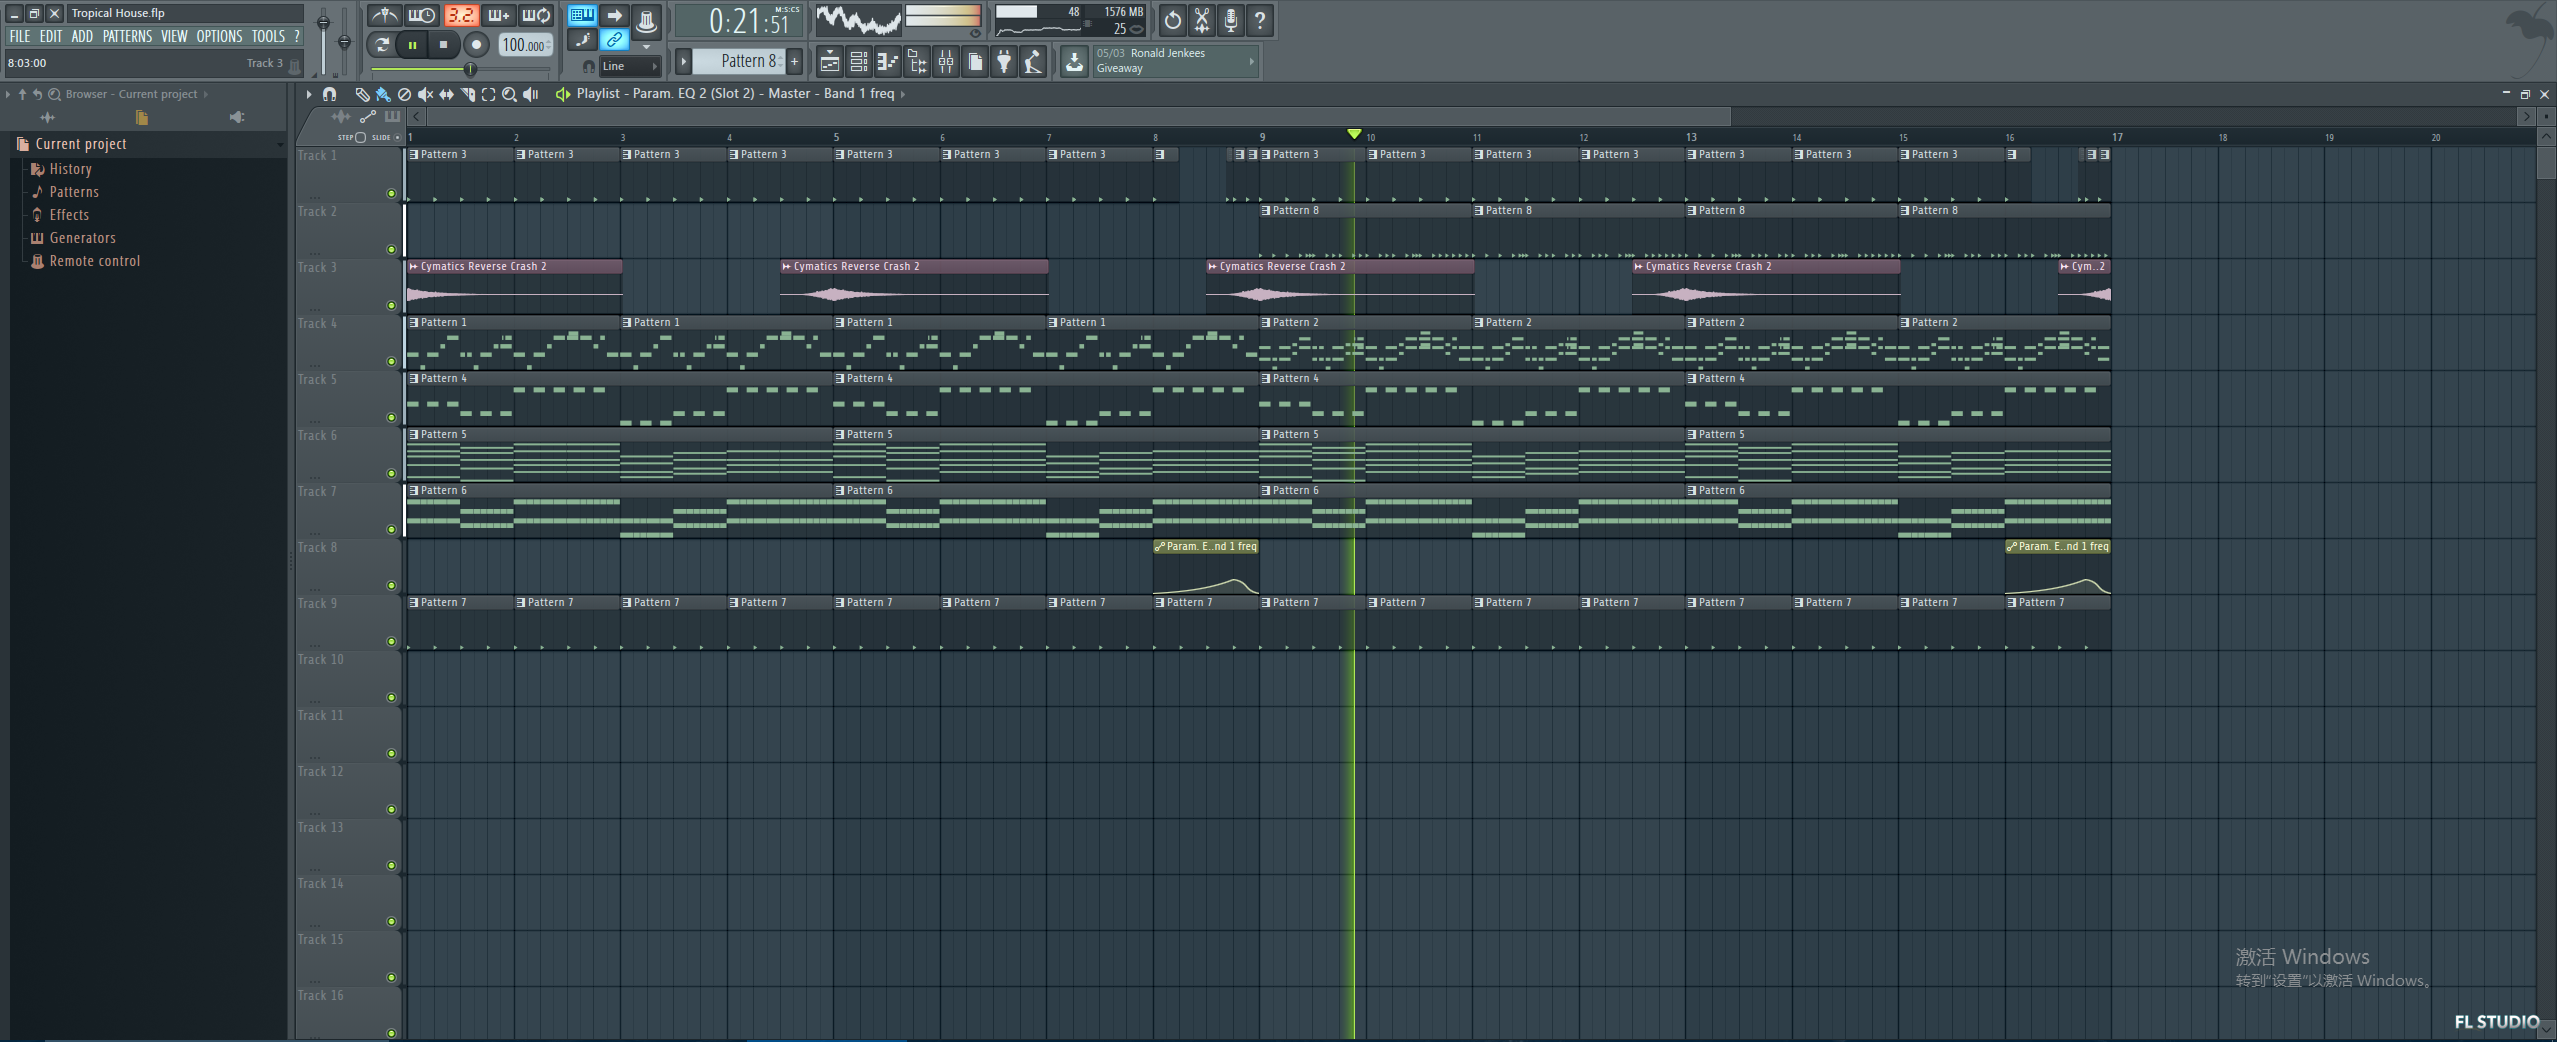
Task: Expand the Patterns item in browser
Action: click(x=74, y=192)
